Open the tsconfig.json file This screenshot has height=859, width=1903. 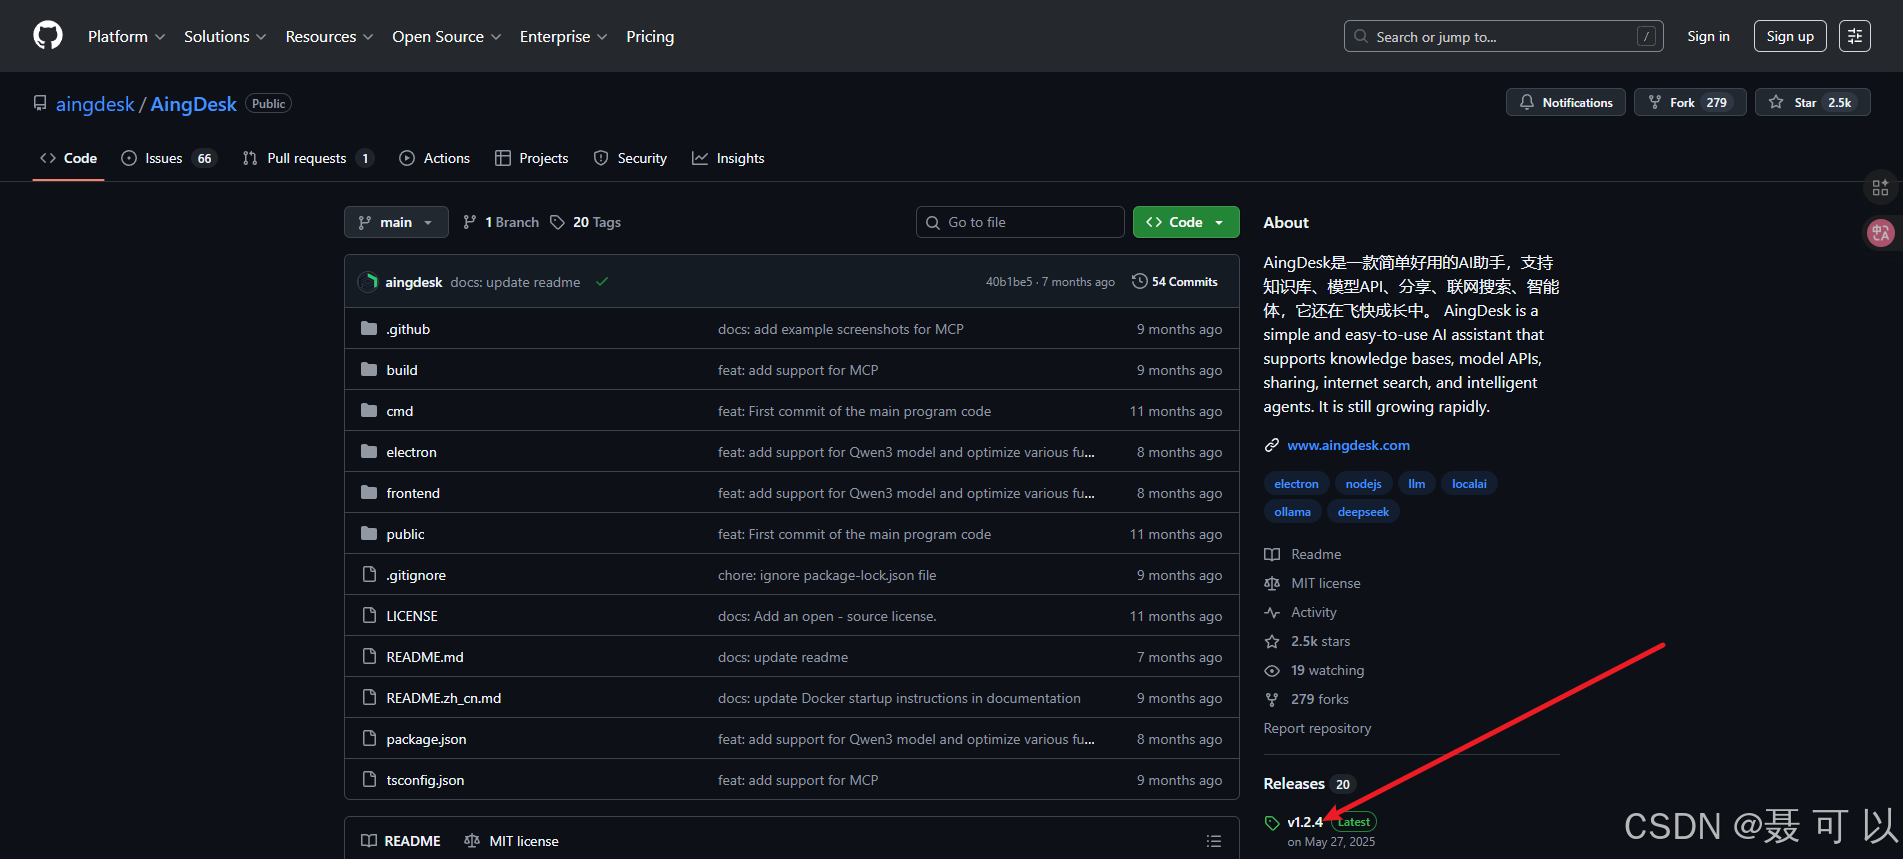[425, 780]
